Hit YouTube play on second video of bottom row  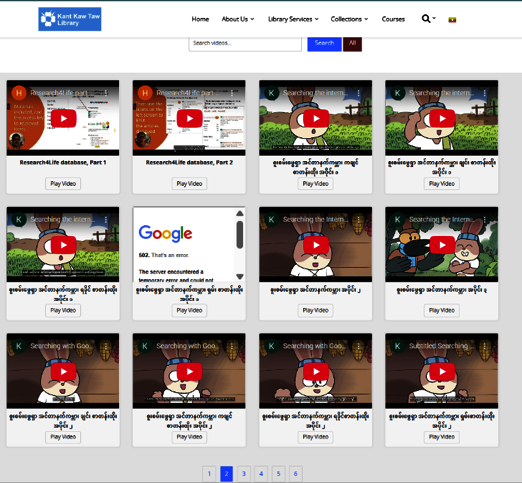click(x=189, y=372)
